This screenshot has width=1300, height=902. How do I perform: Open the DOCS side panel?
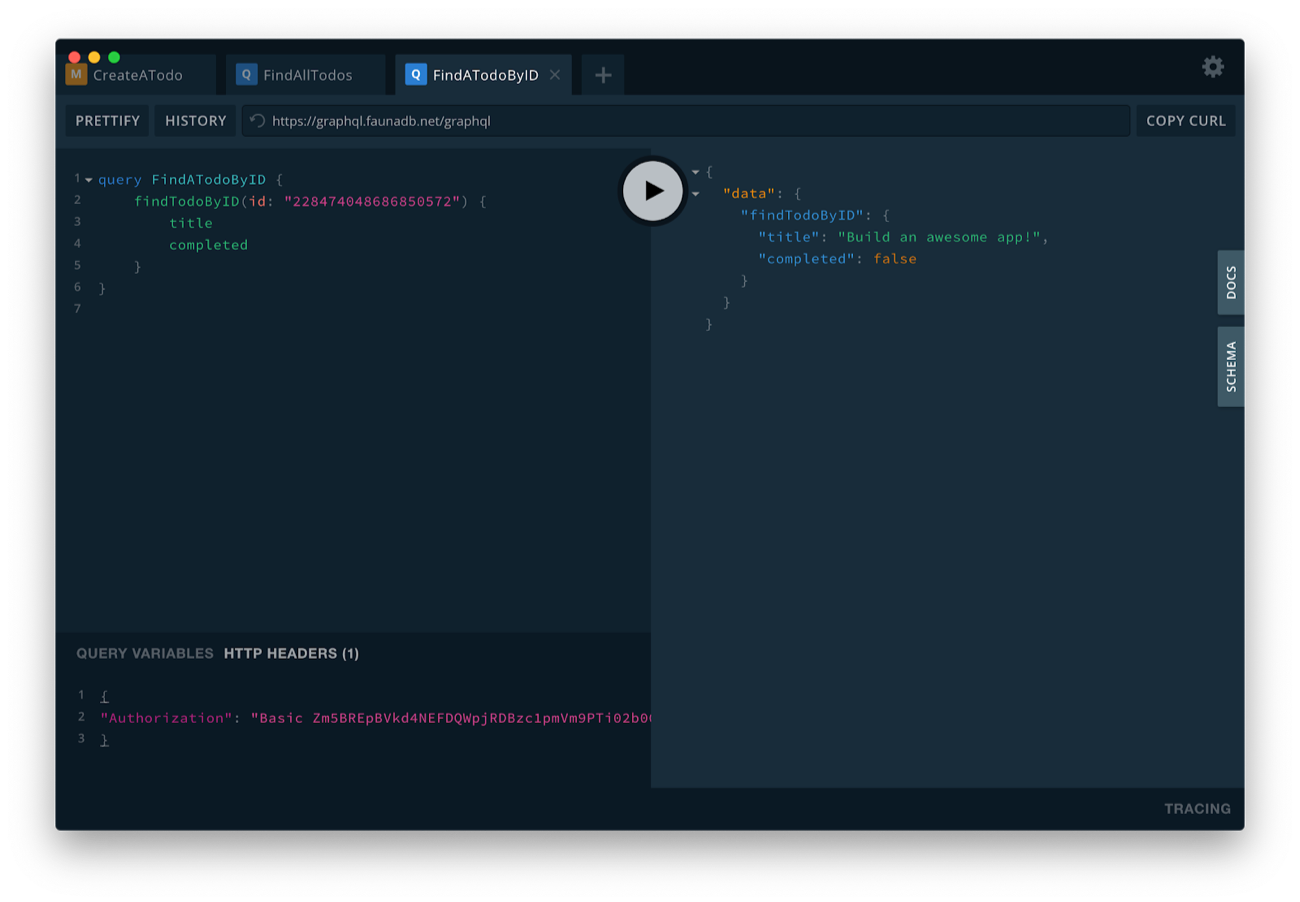click(x=1231, y=283)
